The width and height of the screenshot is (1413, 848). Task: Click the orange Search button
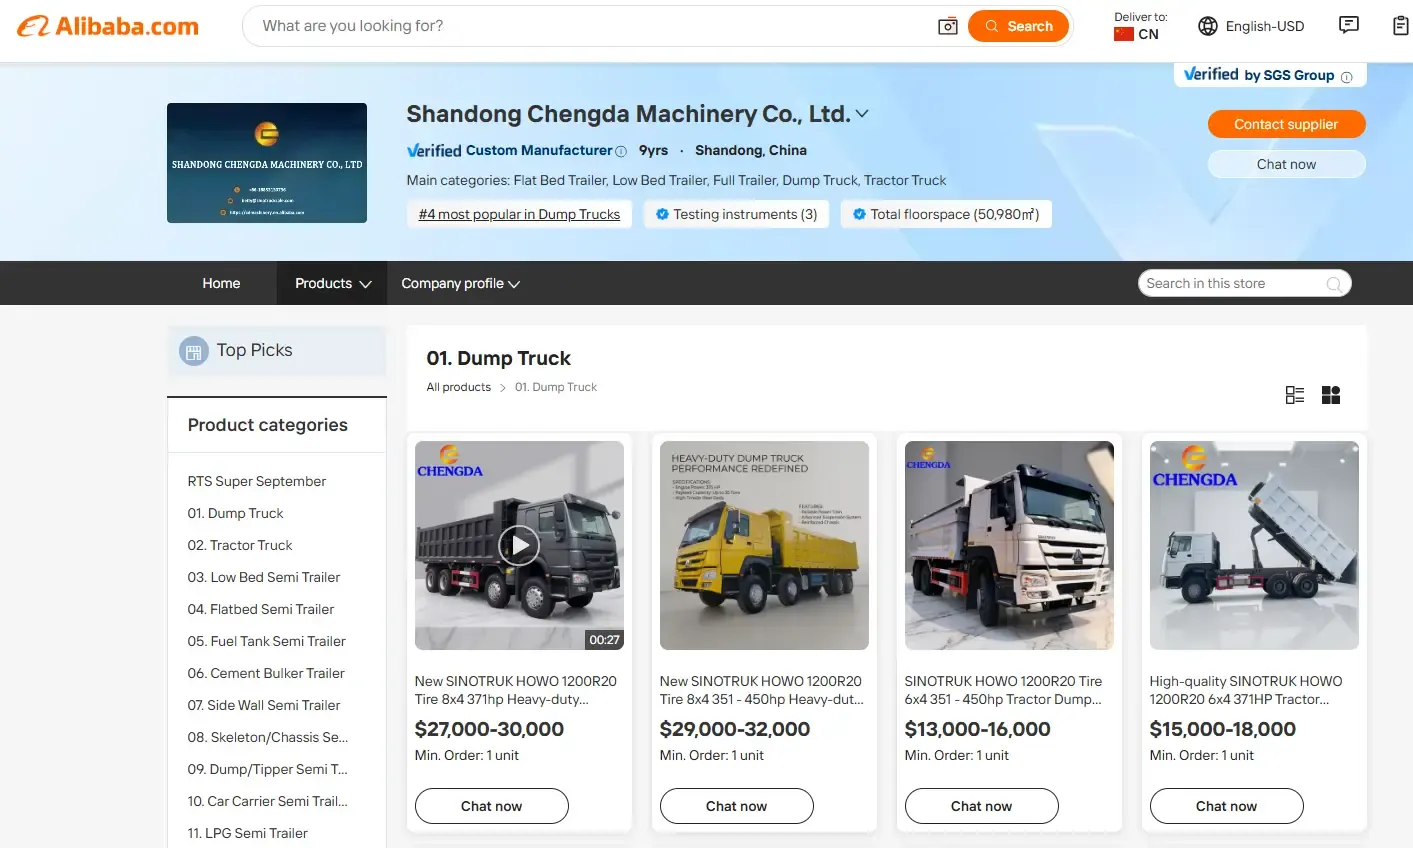click(x=1018, y=26)
